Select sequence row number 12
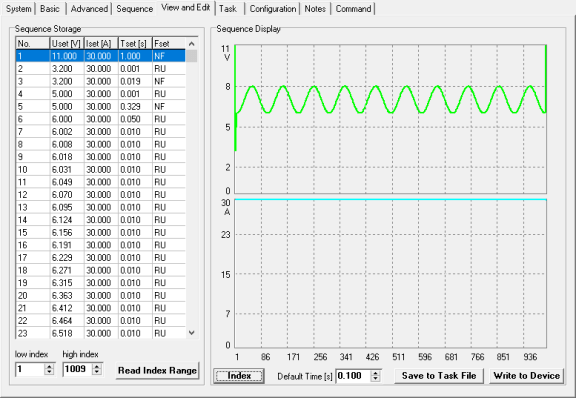Viewport: 576px width, 398px height. coord(100,194)
